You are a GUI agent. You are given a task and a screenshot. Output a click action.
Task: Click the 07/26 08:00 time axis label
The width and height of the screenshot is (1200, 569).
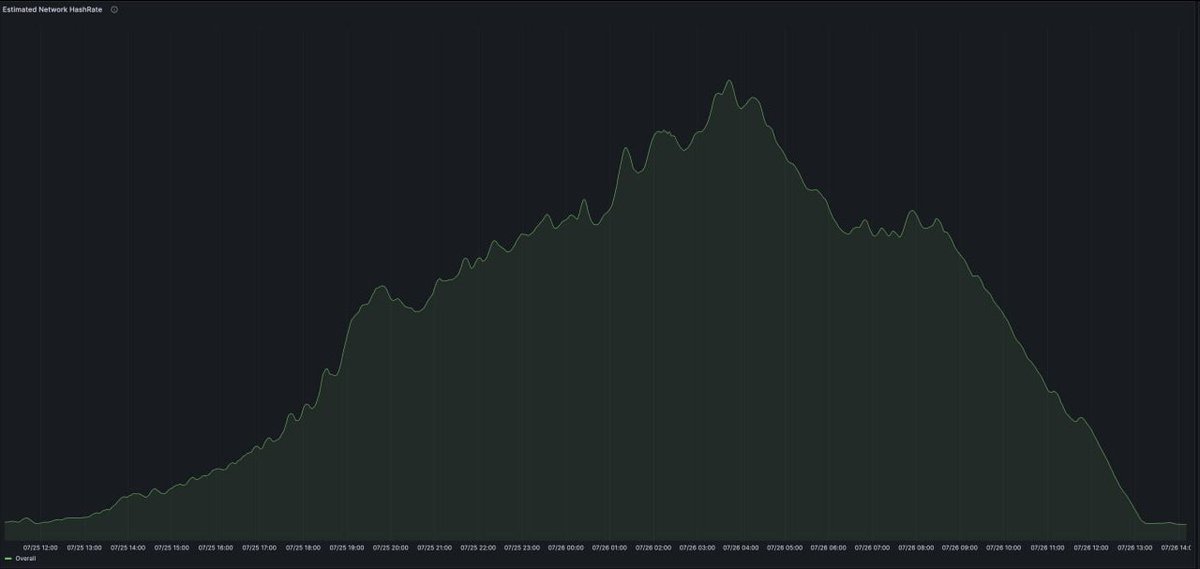tap(916, 547)
